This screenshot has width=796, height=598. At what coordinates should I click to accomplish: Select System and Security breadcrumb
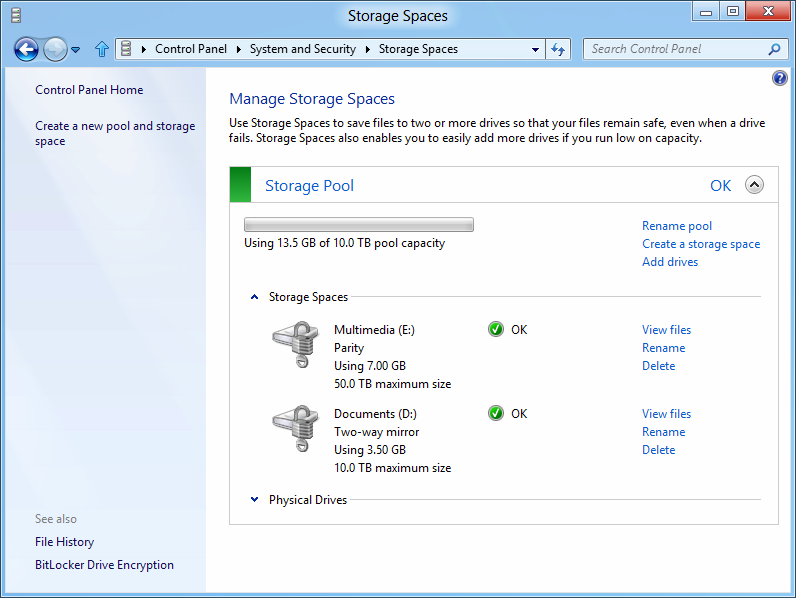(303, 49)
